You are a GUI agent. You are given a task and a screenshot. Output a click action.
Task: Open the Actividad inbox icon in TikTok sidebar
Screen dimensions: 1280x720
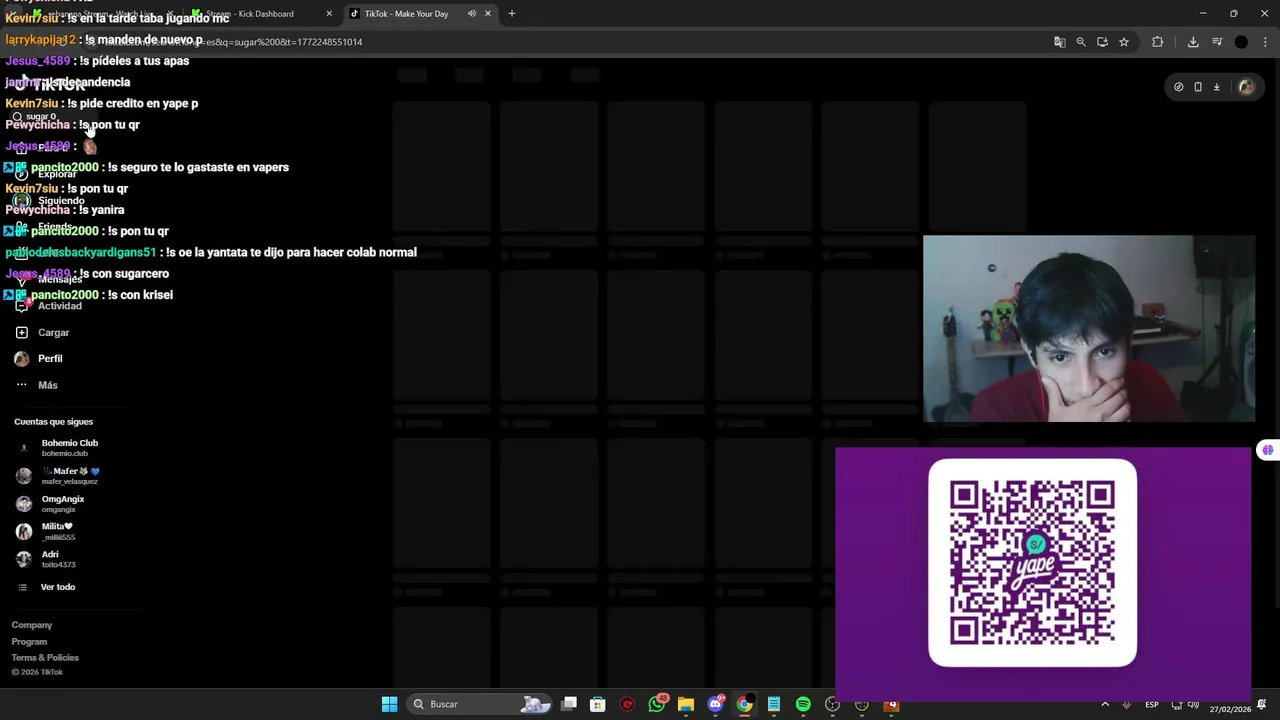(21, 305)
